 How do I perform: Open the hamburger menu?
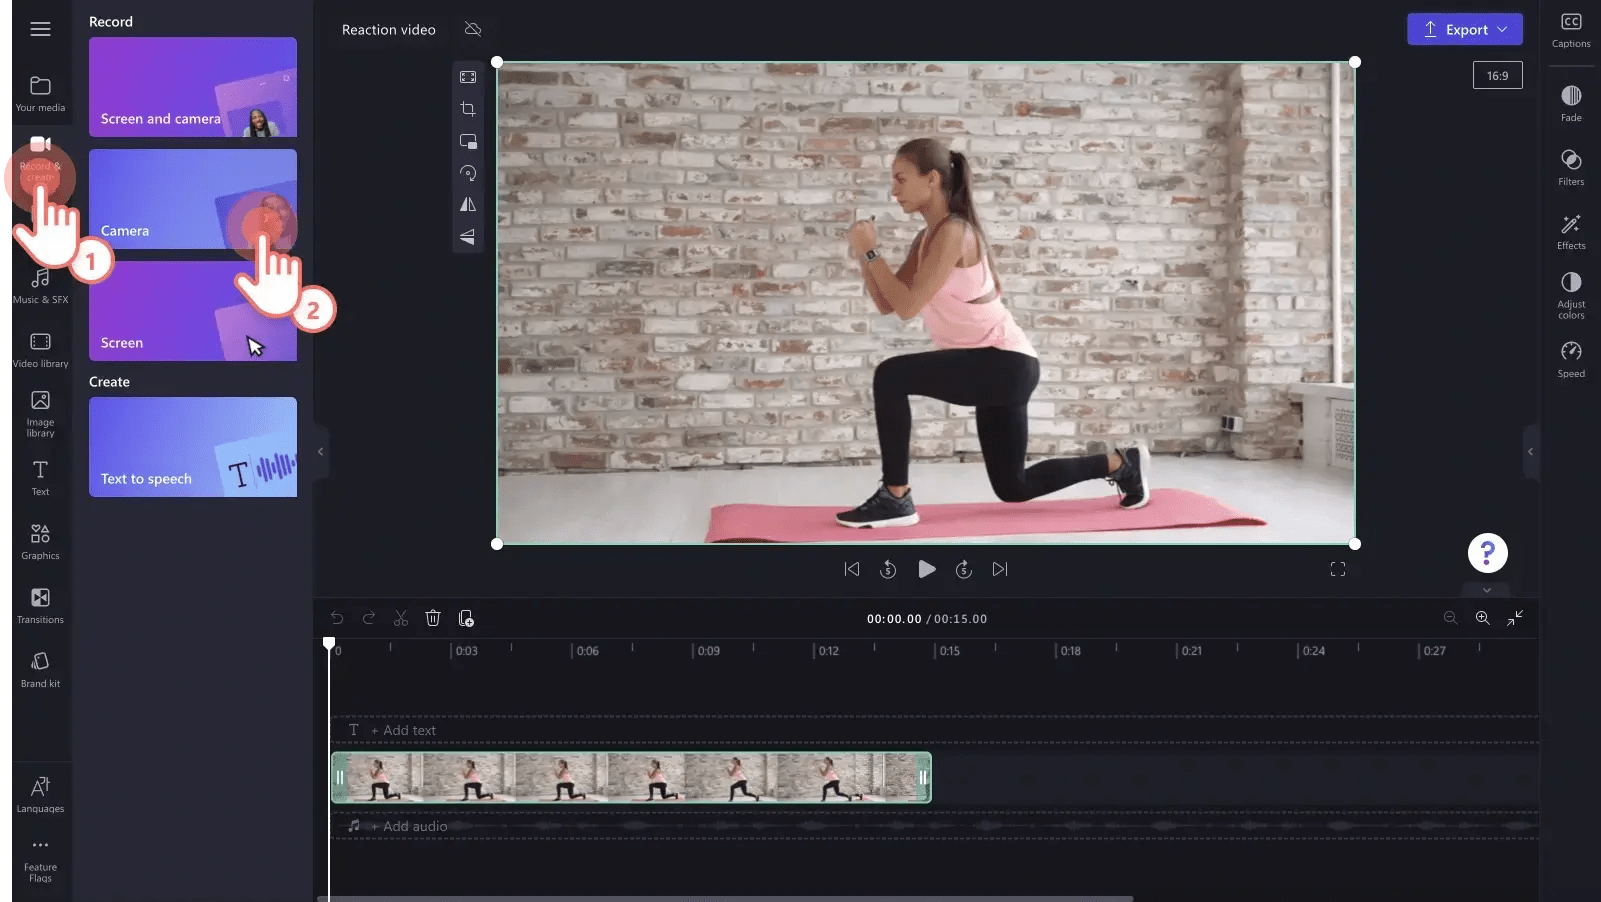pos(40,29)
